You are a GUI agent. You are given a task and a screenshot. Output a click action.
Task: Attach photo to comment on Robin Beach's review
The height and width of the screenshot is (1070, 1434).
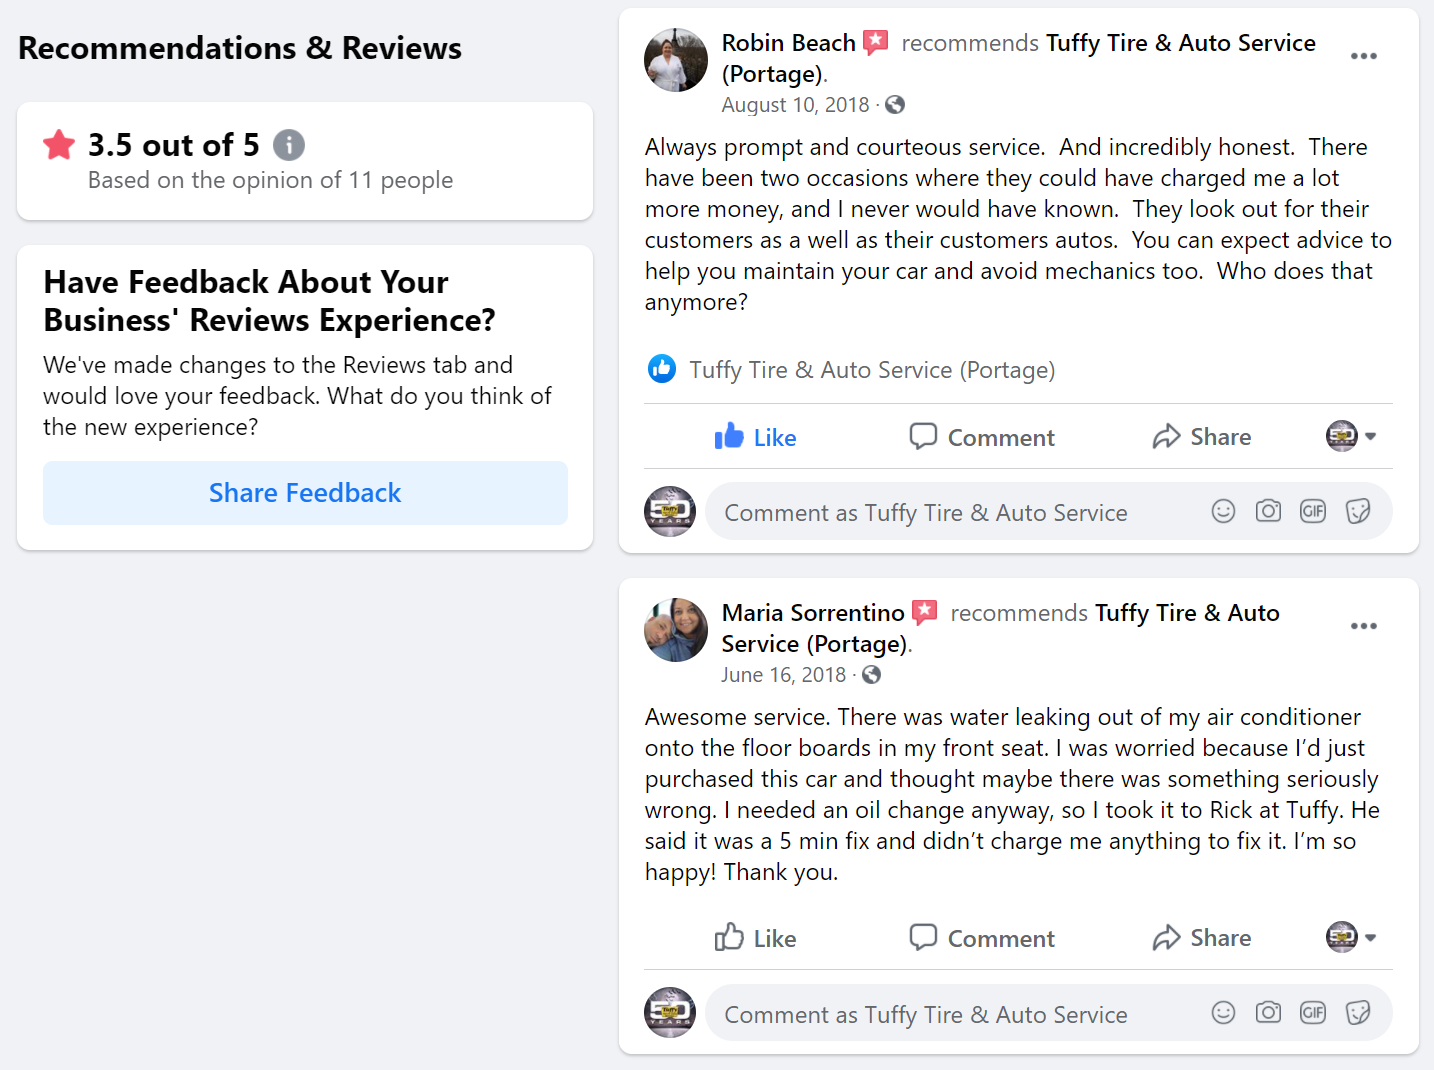[x=1268, y=512]
